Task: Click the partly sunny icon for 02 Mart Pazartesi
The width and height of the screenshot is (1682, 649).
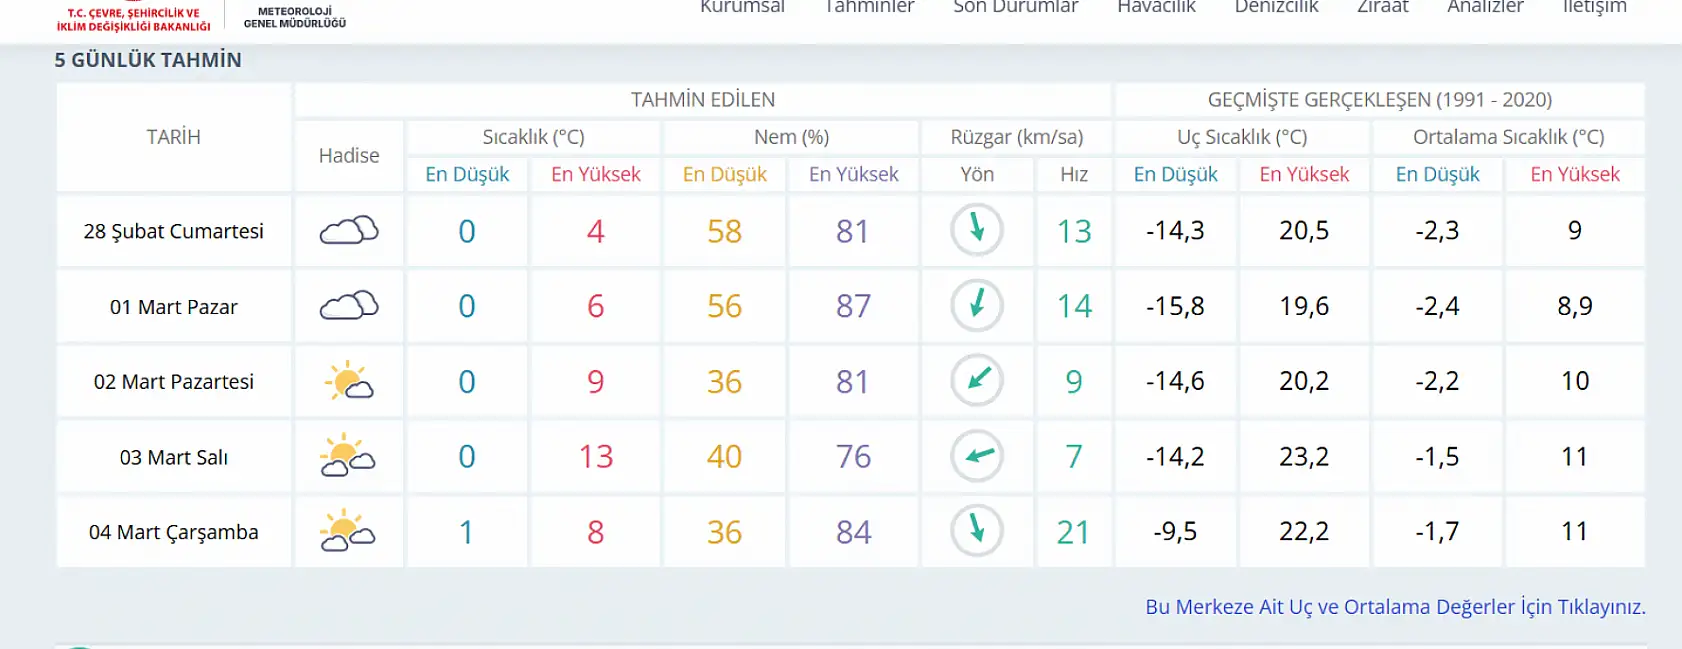Action: click(x=349, y=381)
